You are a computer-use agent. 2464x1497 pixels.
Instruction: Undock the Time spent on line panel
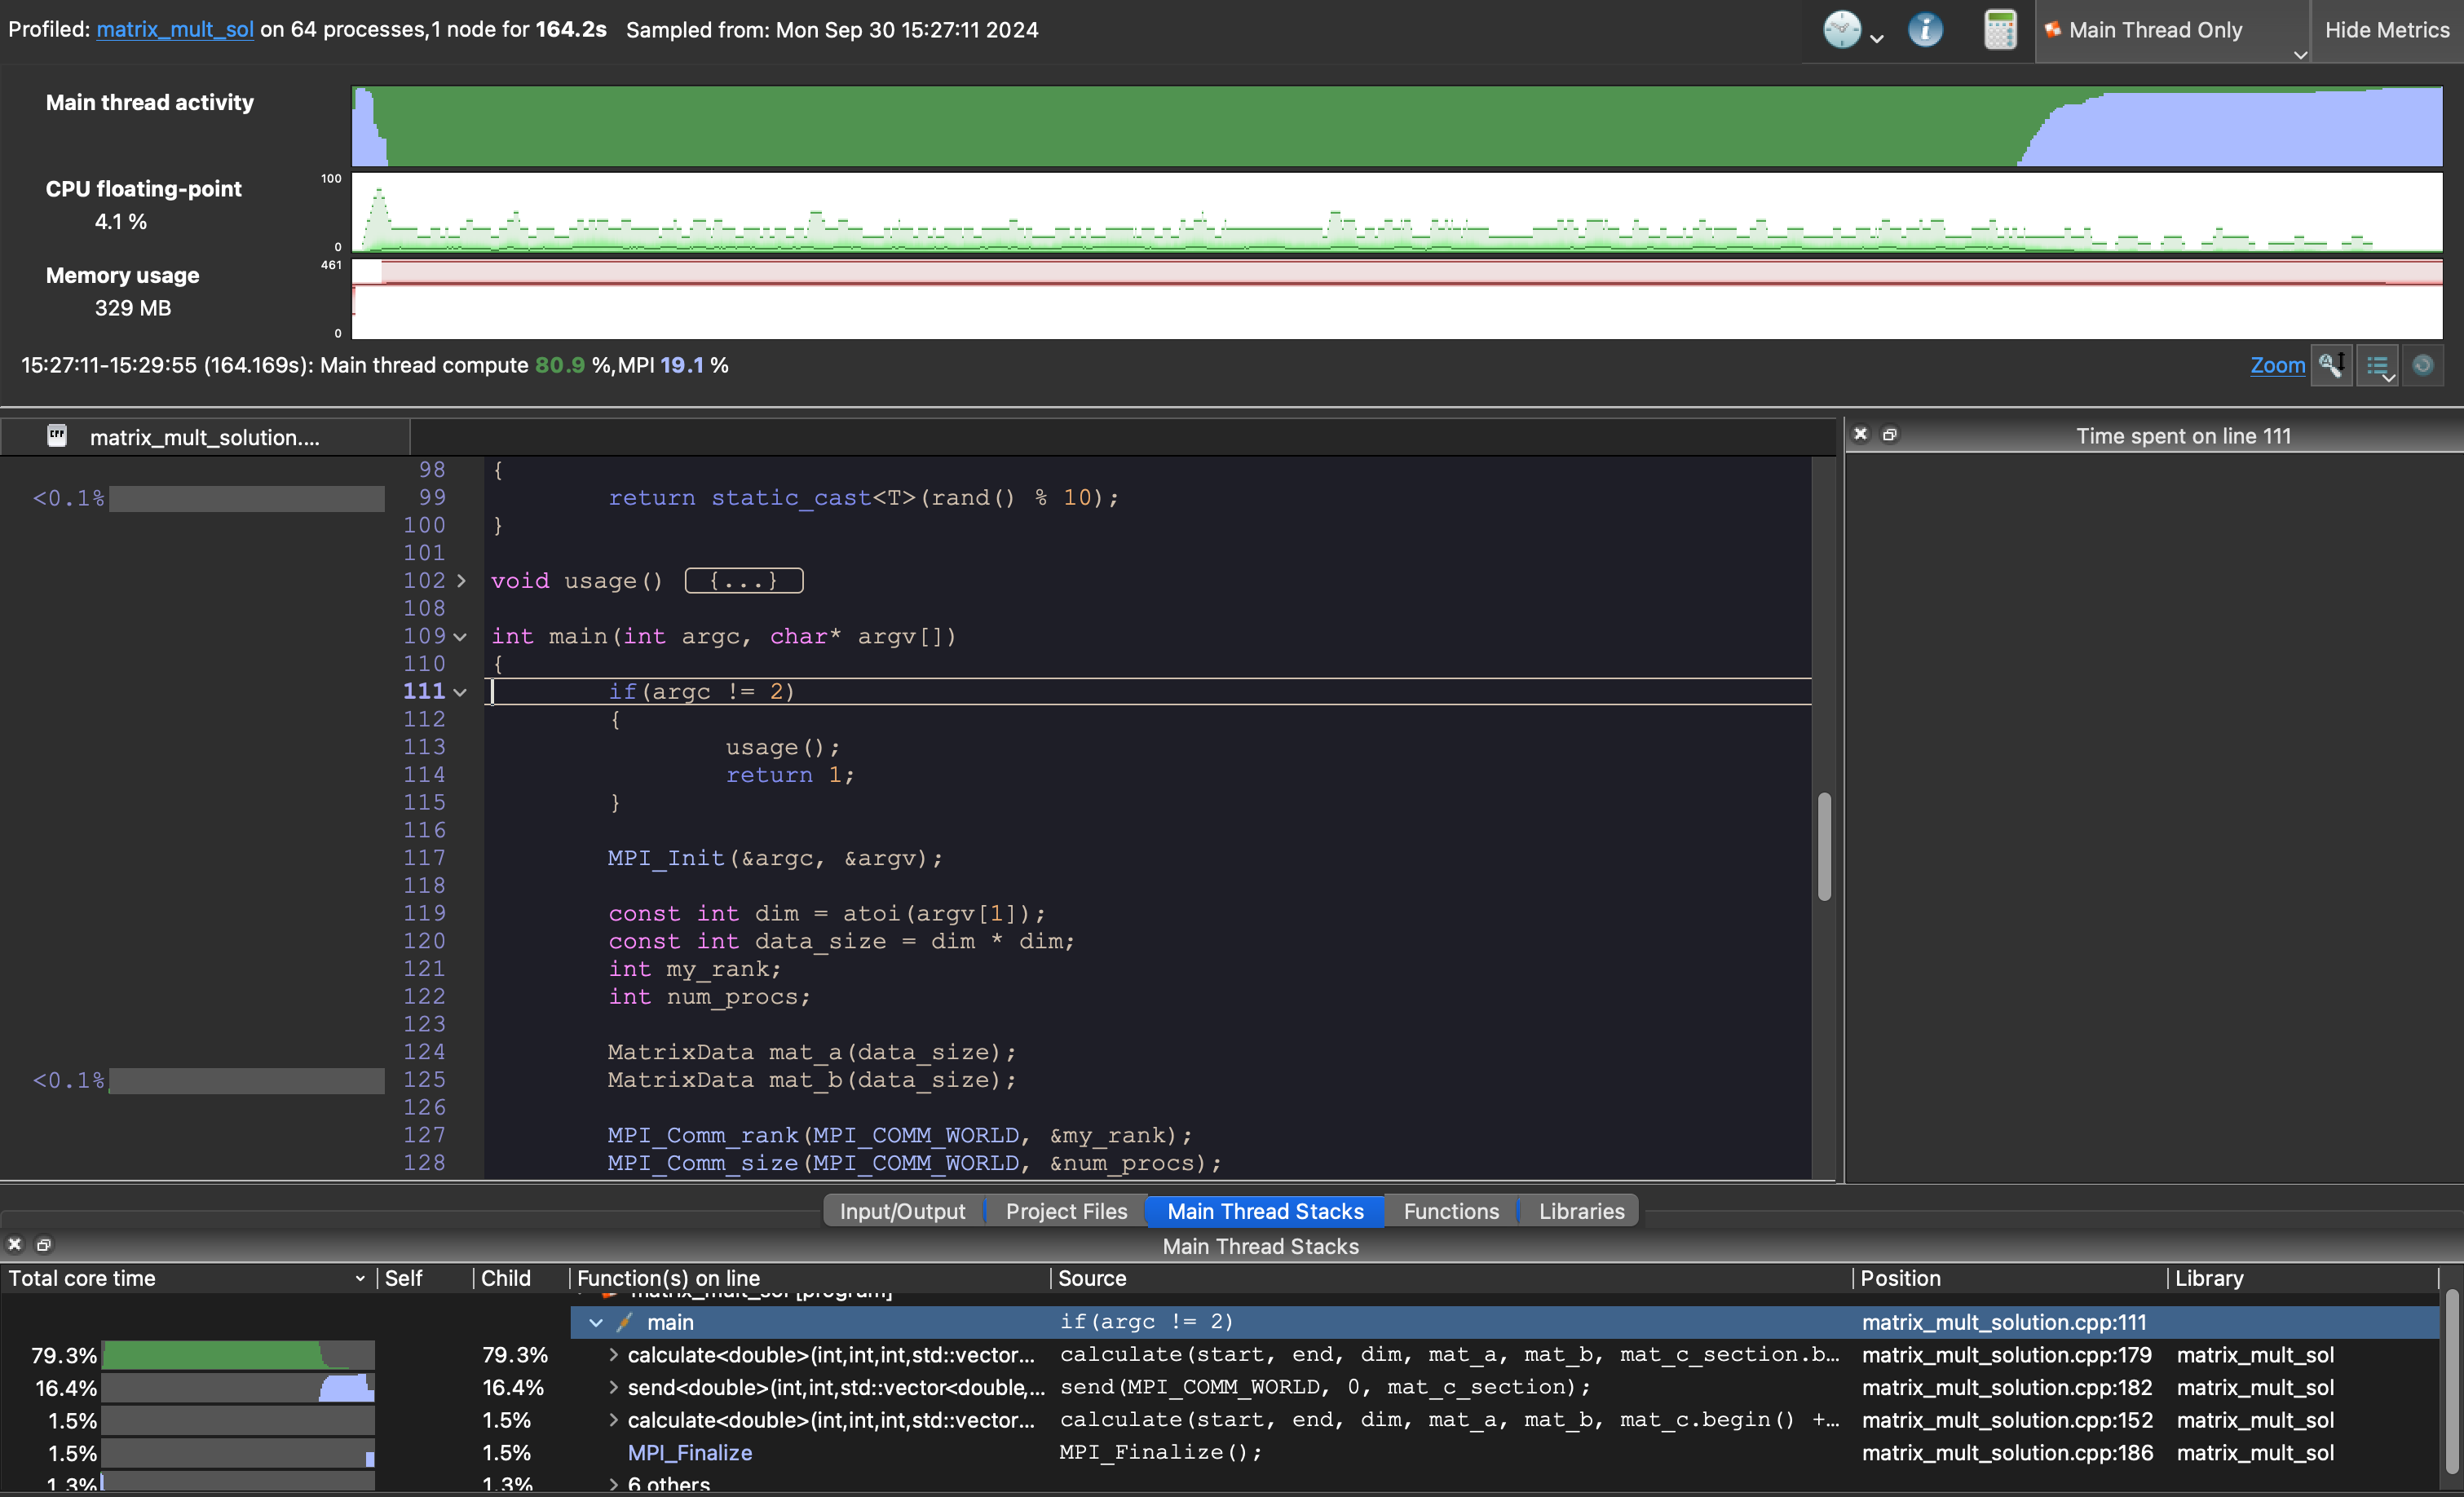tap(1889, 434)
